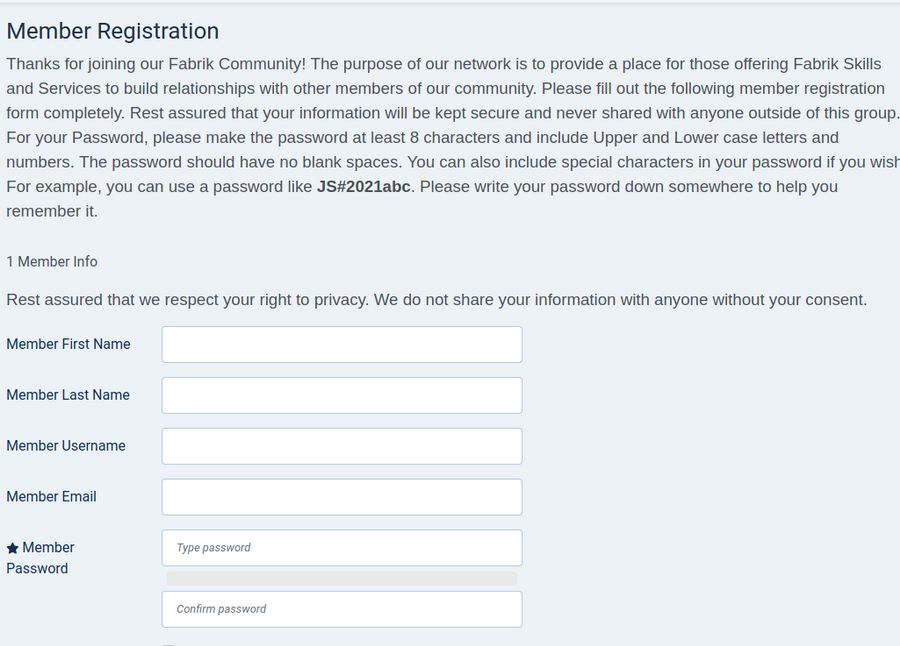This screenshot has height=646, width=900.
Task: Focus the Type password field
Action: [341, 548]
